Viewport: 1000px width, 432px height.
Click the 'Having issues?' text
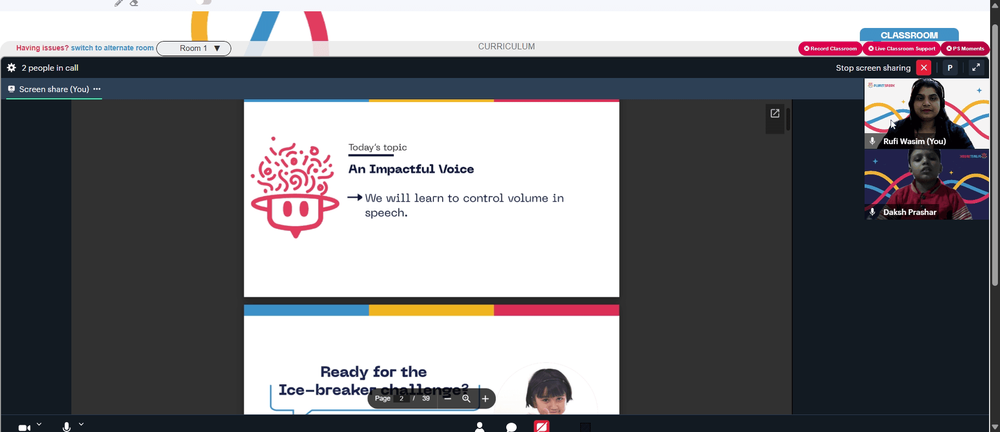pyautogui.click(x=42, y=48)
